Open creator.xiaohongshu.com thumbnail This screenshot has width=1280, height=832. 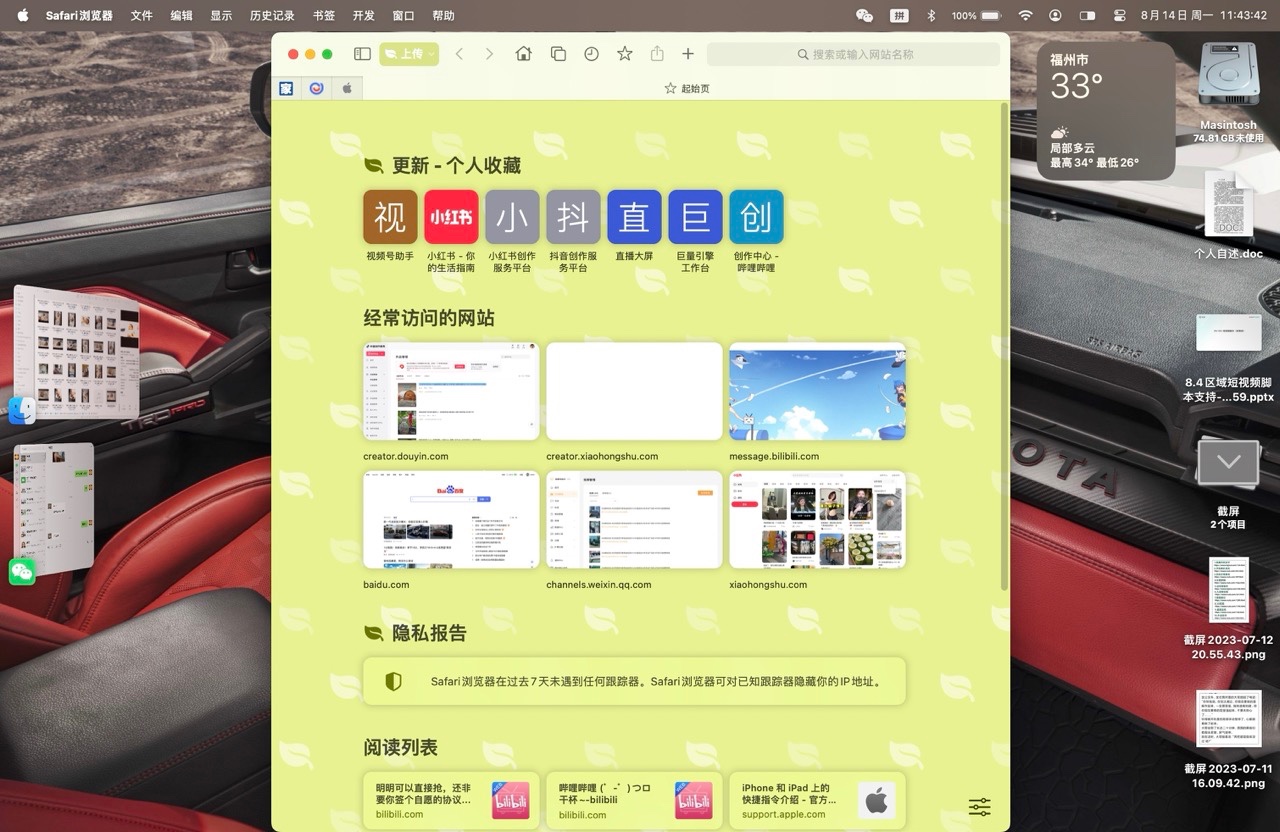pyautogui.click(x=634, y=391)
